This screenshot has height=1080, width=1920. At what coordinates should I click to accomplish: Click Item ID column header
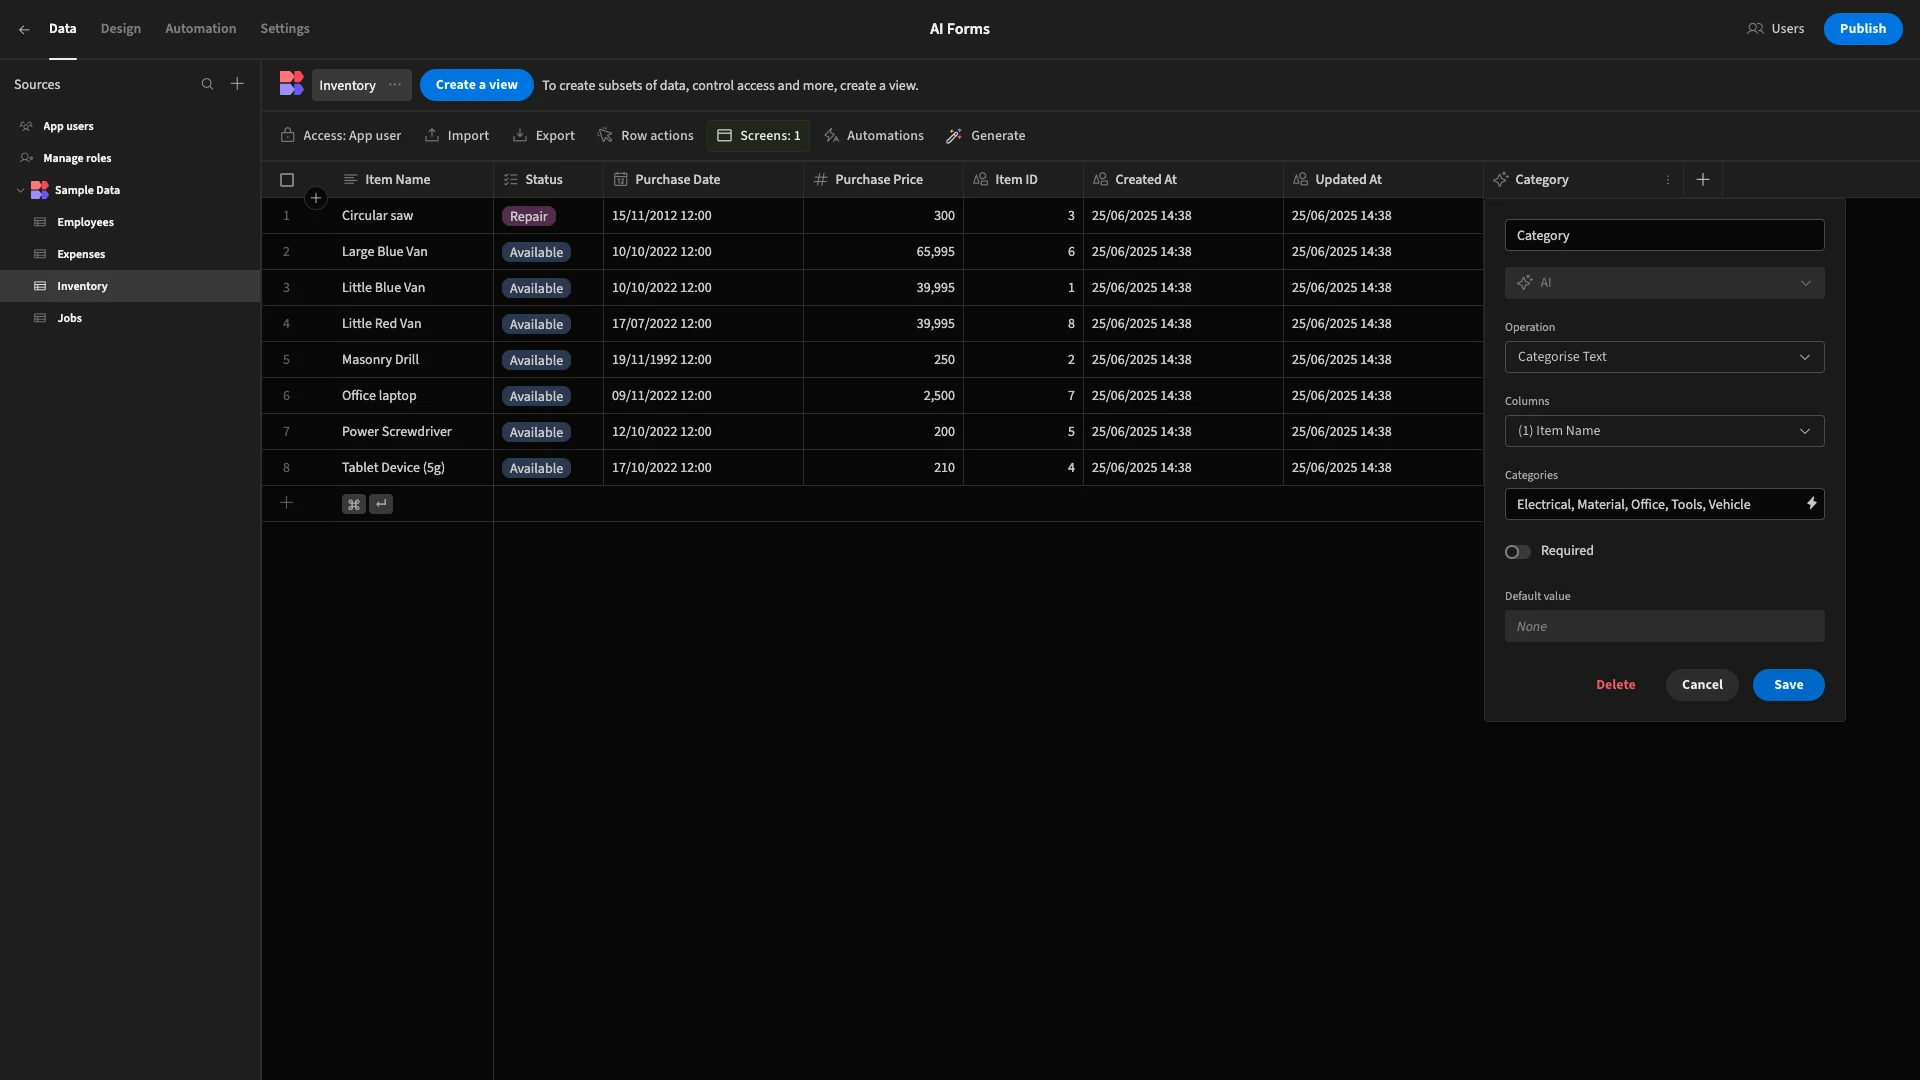1023,180
